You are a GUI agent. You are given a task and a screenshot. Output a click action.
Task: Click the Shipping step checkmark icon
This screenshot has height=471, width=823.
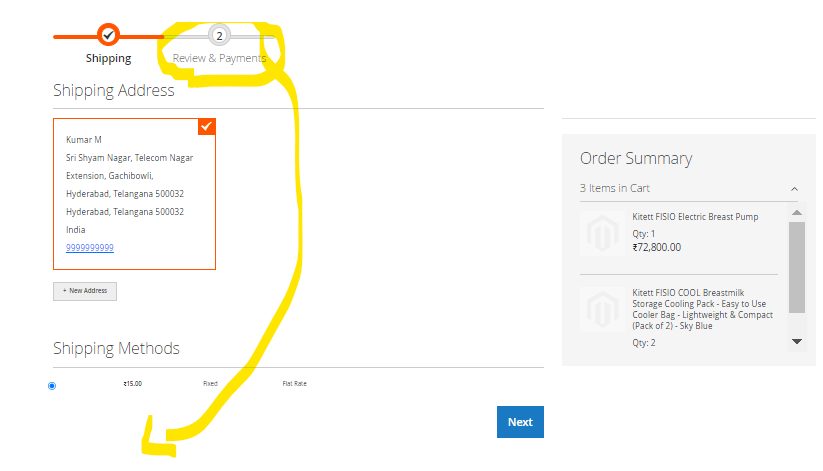(x=108, y=35)
